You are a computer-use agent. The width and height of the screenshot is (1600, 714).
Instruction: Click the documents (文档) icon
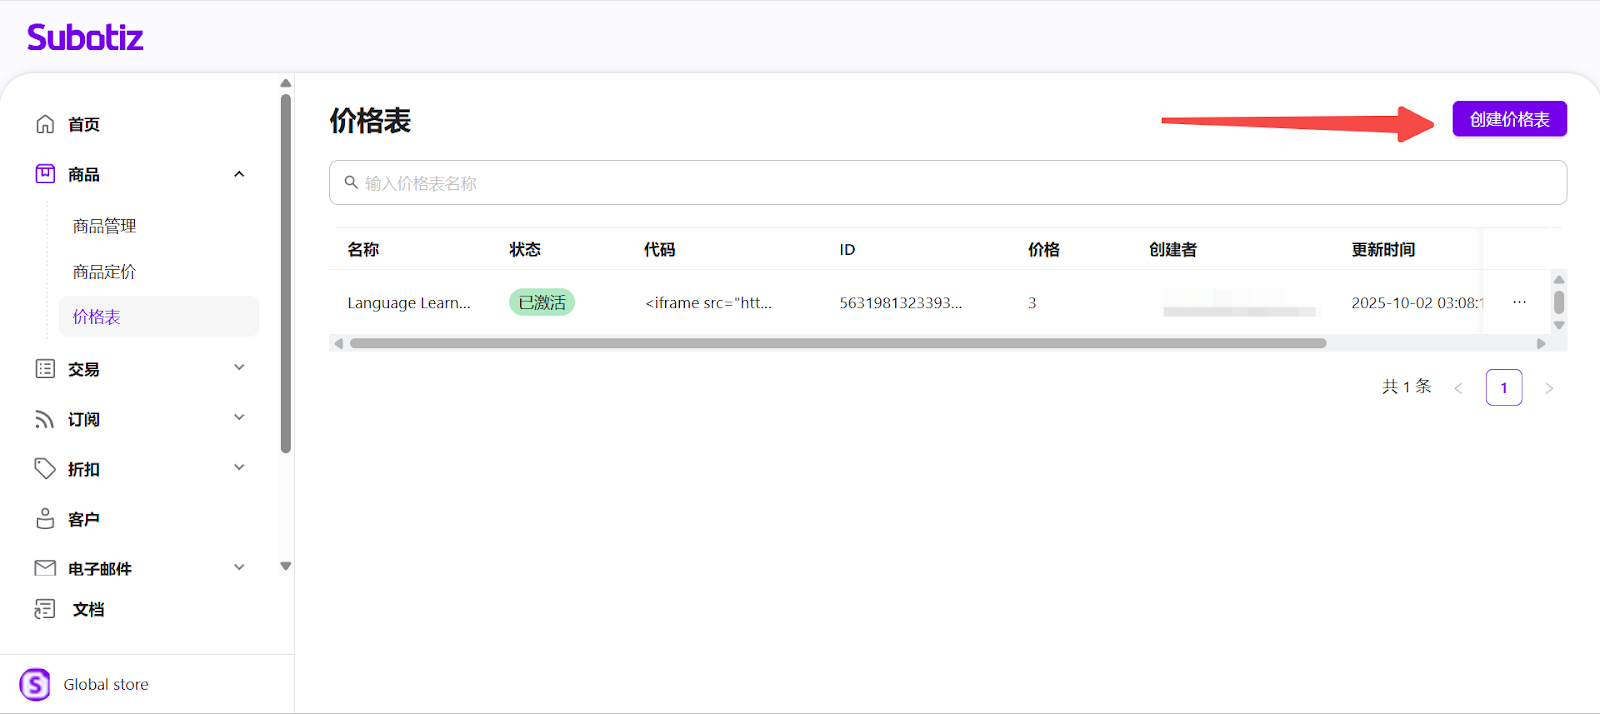pos(45,609)
